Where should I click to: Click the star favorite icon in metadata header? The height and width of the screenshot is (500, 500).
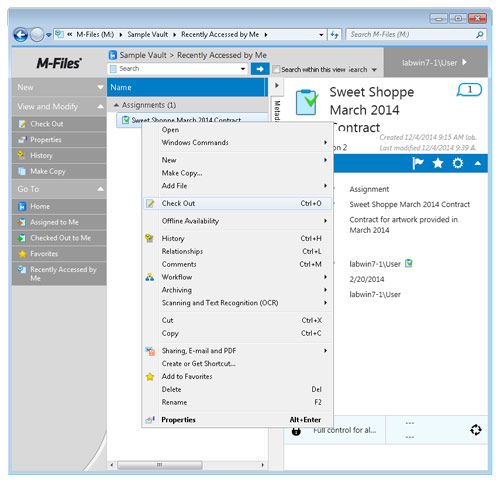click(x=438, y=163)
